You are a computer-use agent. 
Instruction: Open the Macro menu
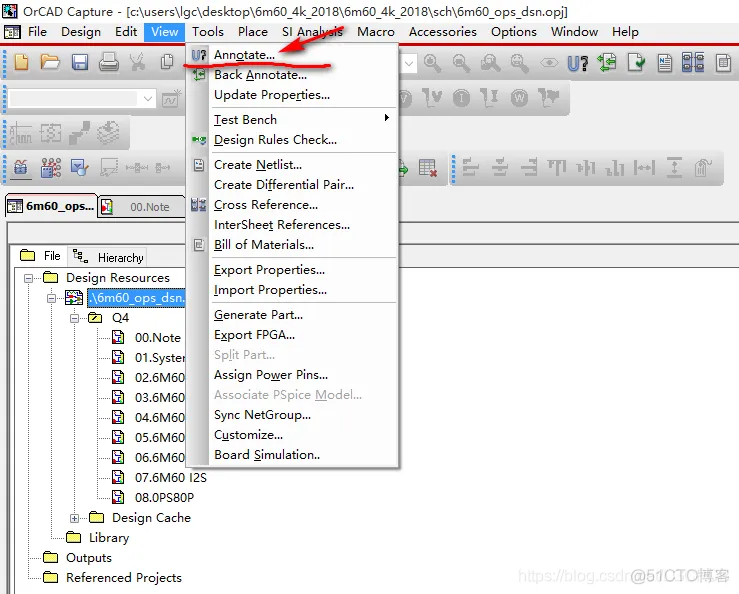376,32
